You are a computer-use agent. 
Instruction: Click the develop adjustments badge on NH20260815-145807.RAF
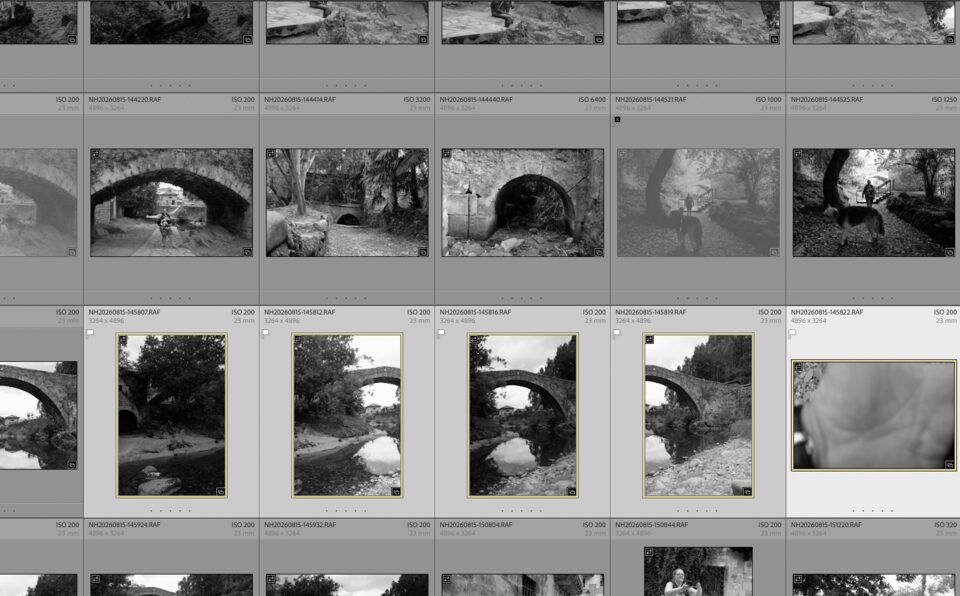point(122,339)
